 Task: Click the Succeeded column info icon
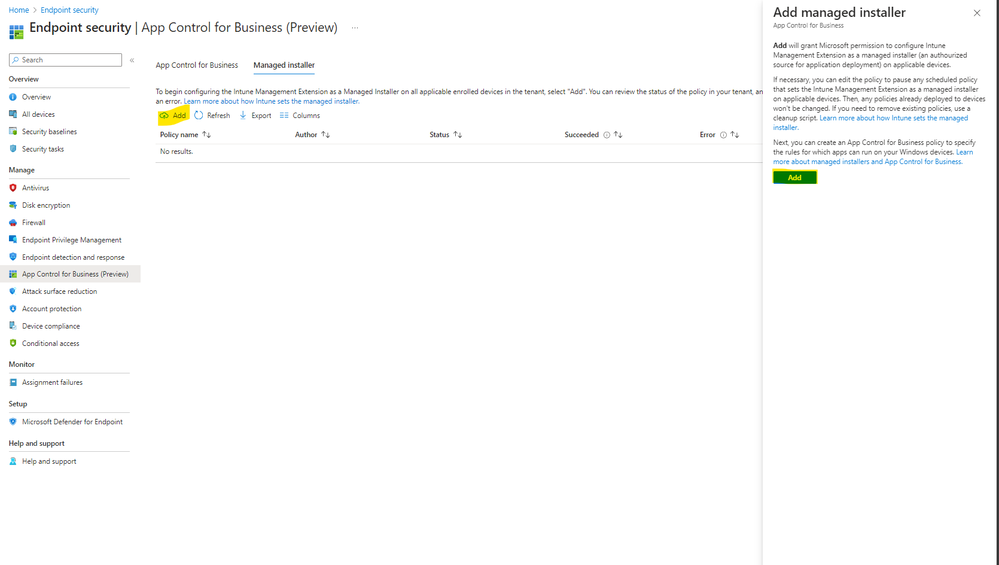(607, 135)
